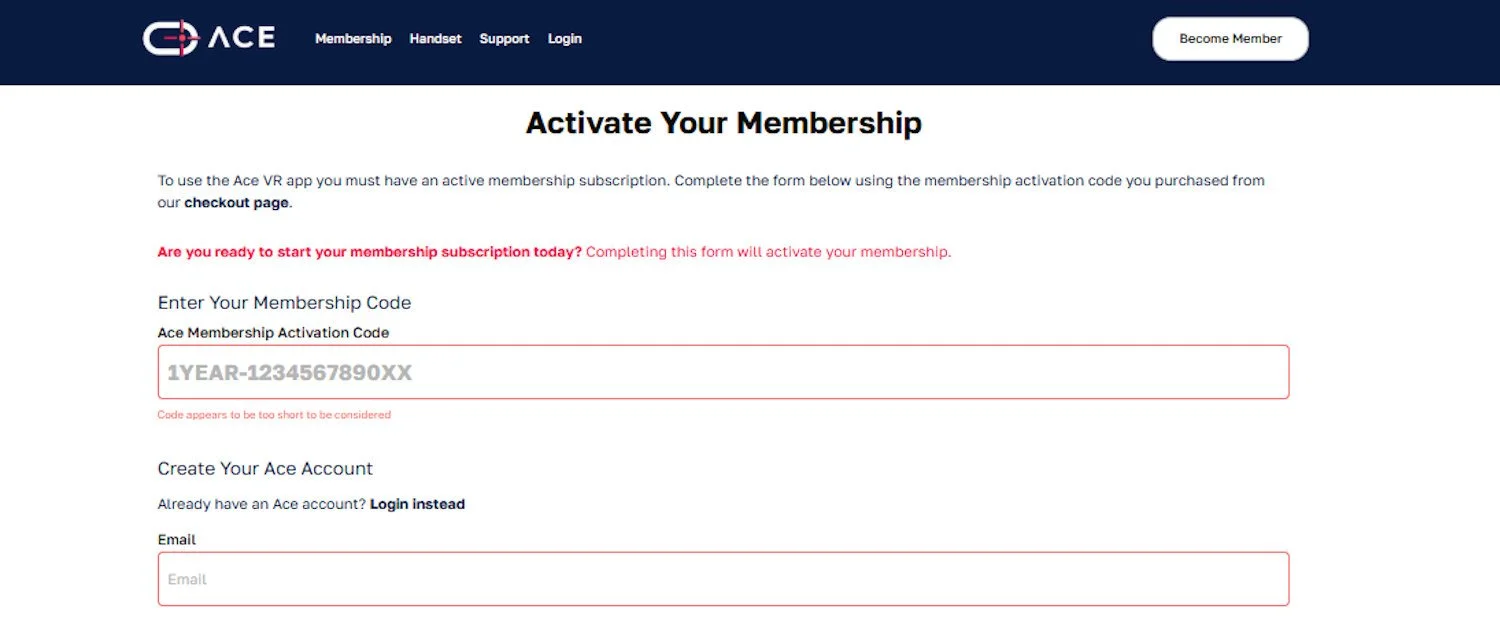Click the Already have an Ace account text
Screen dimensions: 1500x626
(x=262, y=504)
